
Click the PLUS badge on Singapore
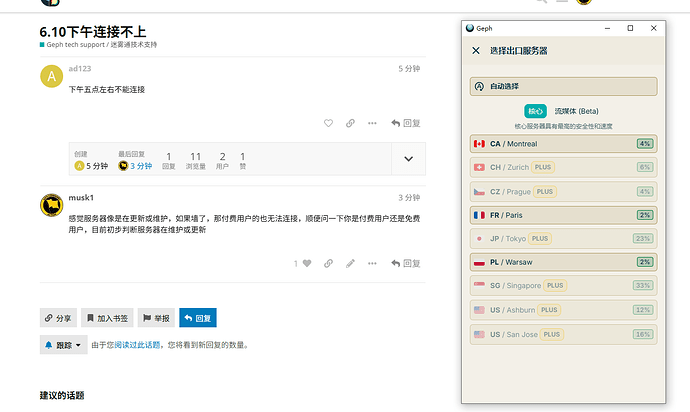(555, 286)
